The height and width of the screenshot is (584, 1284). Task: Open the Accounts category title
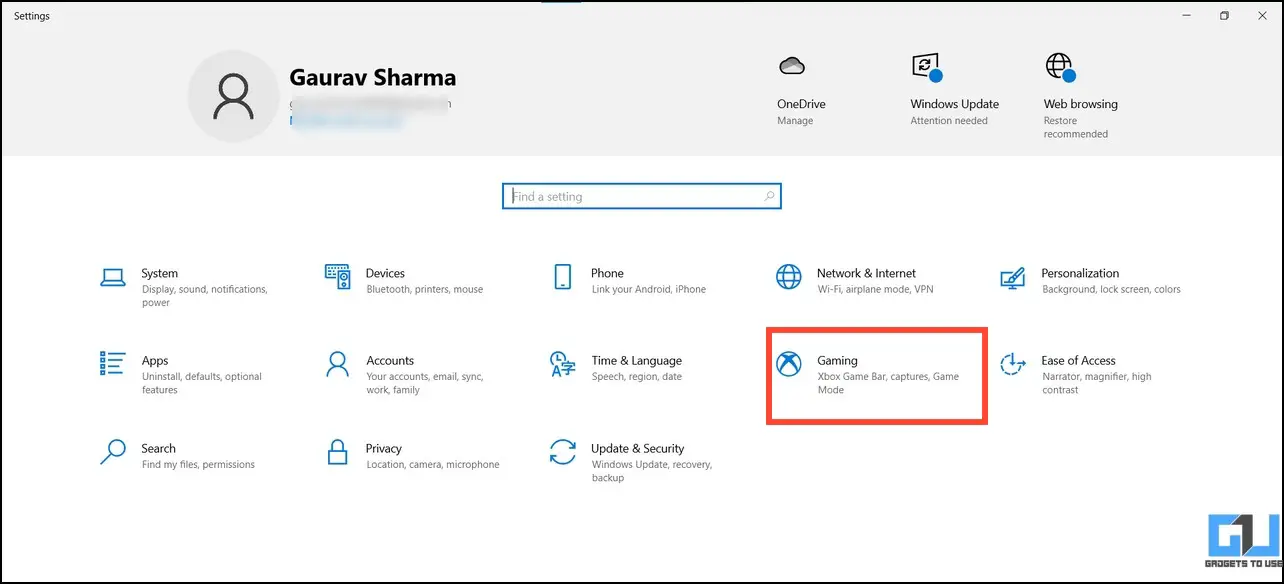[x=390, y=361]
